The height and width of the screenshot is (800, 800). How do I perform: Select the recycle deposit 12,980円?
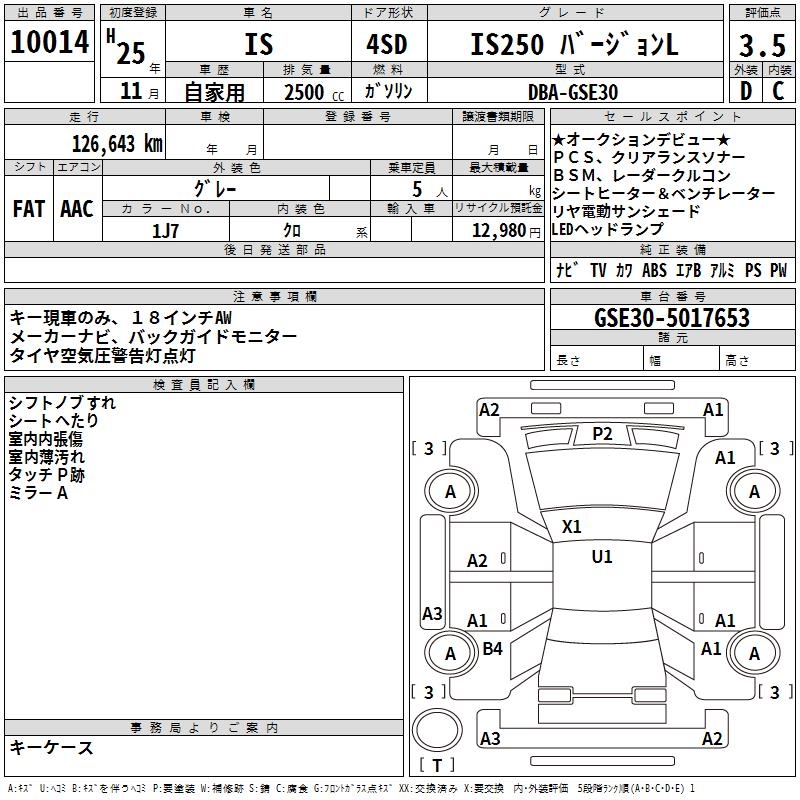[506, 231]
